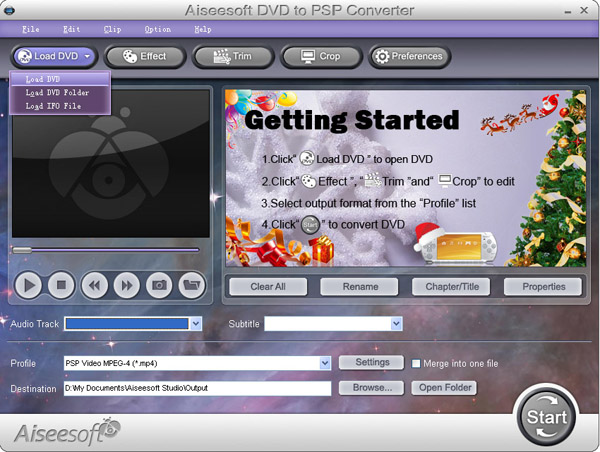This screenshot has width=600, height=452.
Task: Click the Load DVD toolbar button
Action: 54,57
